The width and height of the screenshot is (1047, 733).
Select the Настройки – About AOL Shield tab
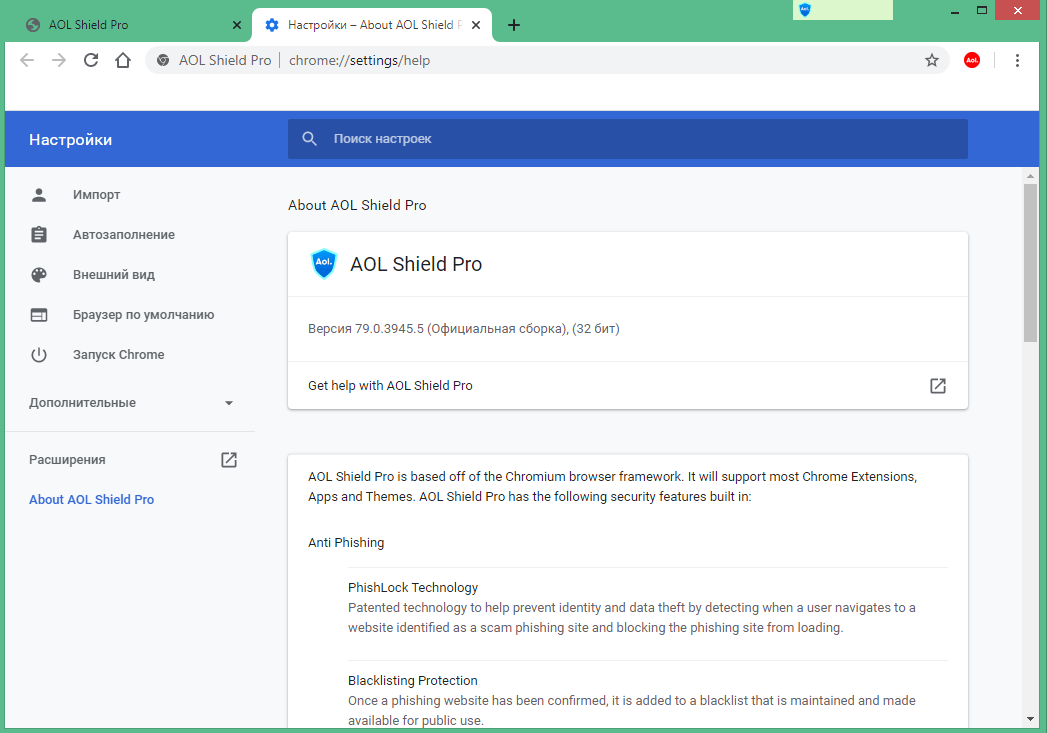(372, 25)
